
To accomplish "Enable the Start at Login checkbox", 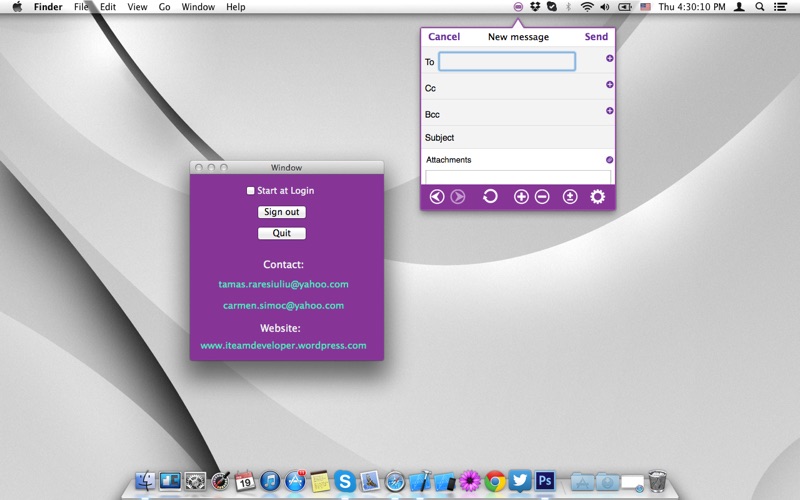I will [250, 190].
